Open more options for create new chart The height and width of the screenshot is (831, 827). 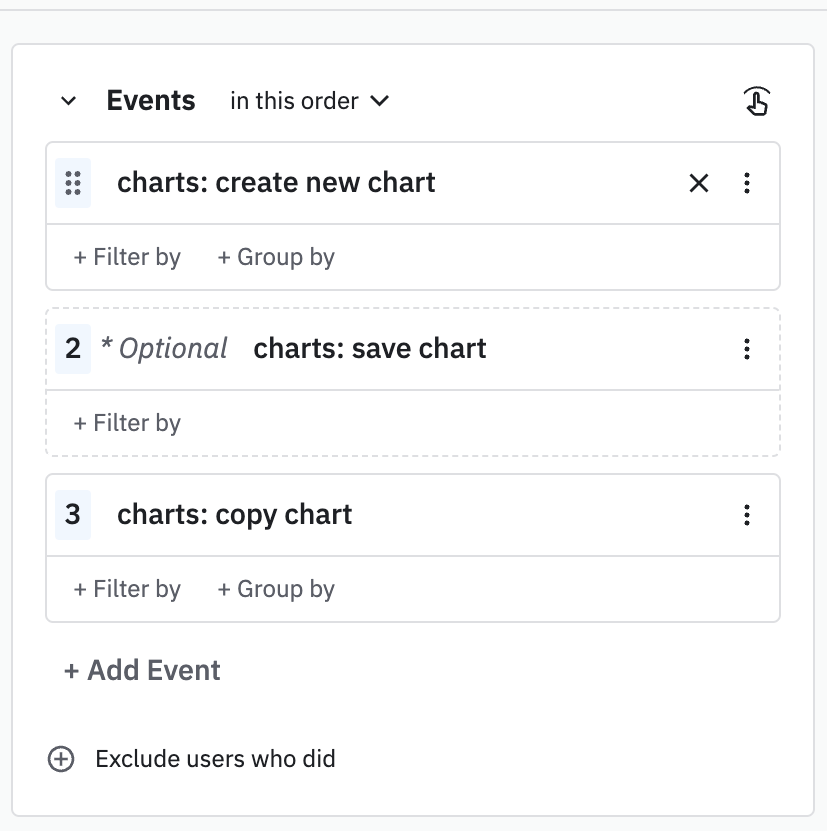tap(747, 183)
